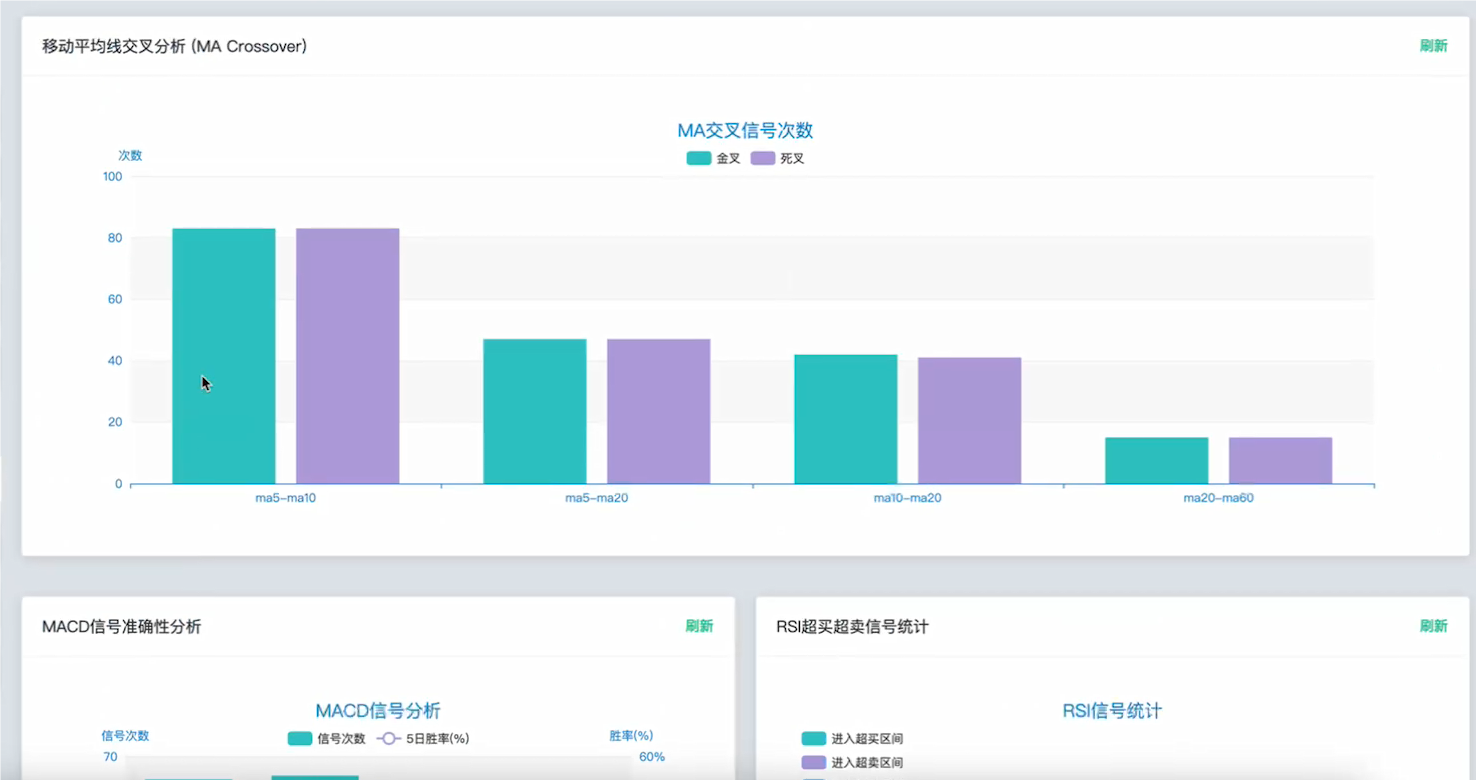Click the RSI信号统计 chart title
1476x780 pixels.
1112,711
